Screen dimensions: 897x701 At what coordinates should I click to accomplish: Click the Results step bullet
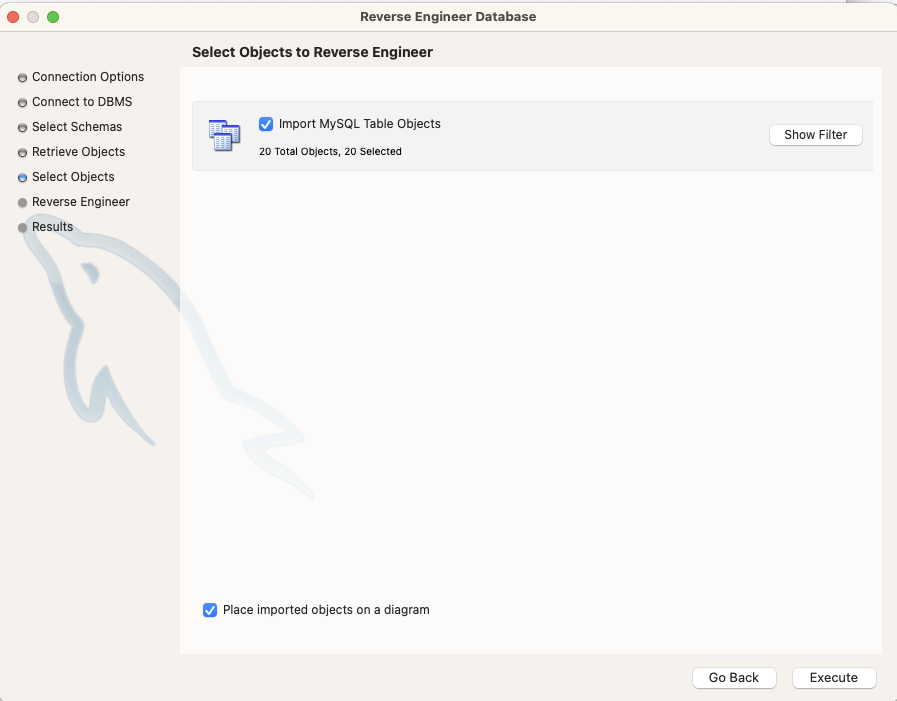22,228
